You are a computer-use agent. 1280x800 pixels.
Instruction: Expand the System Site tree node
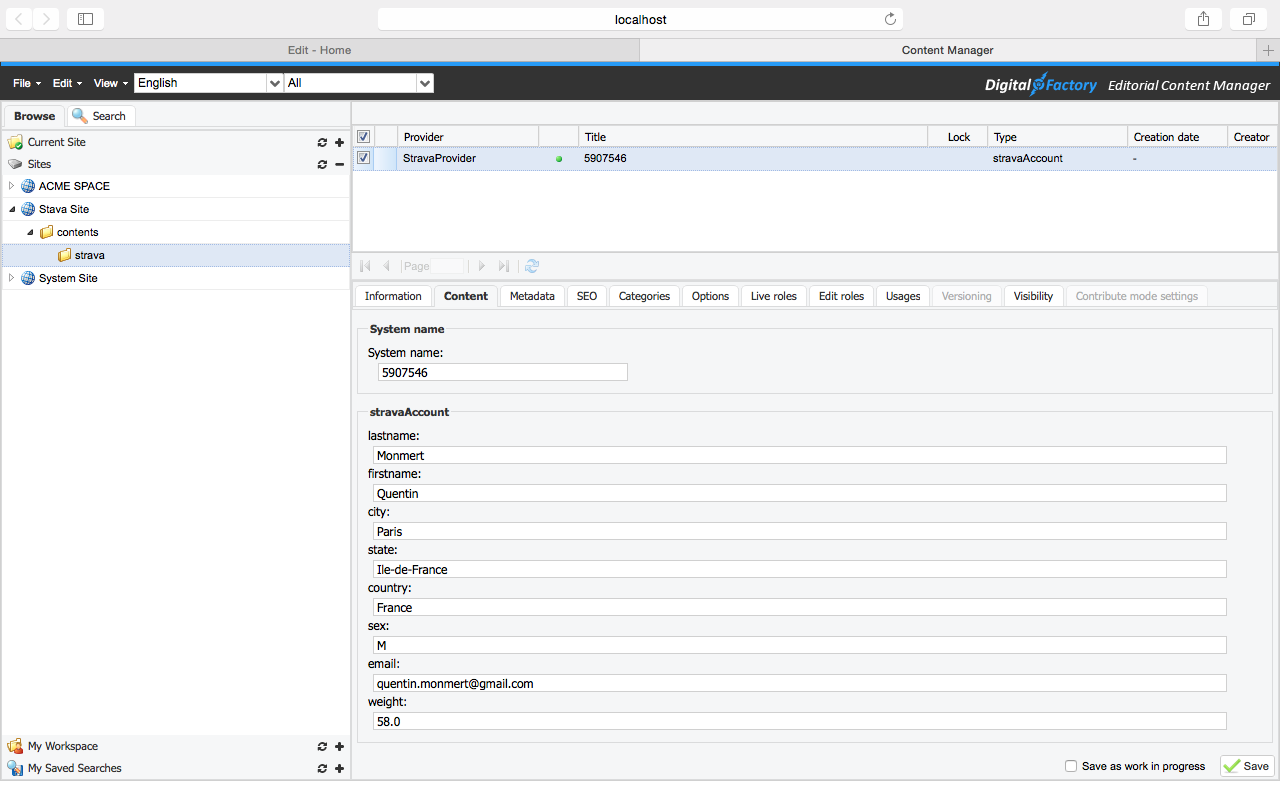(12, 278)
